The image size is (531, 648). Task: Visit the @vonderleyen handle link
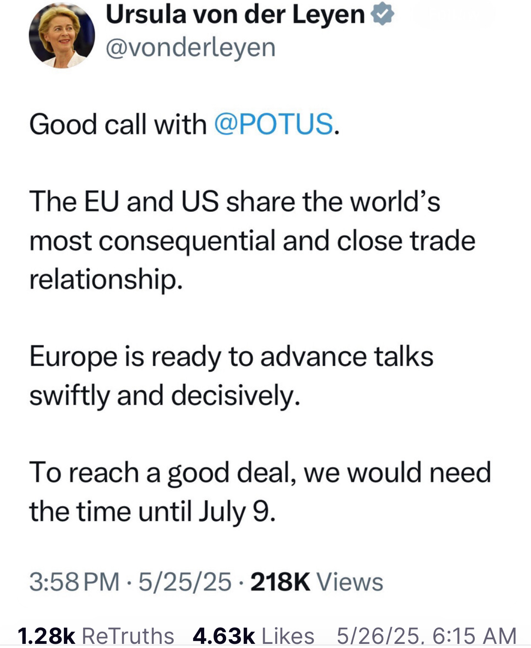pyautogui.click(x=190, y=48)
